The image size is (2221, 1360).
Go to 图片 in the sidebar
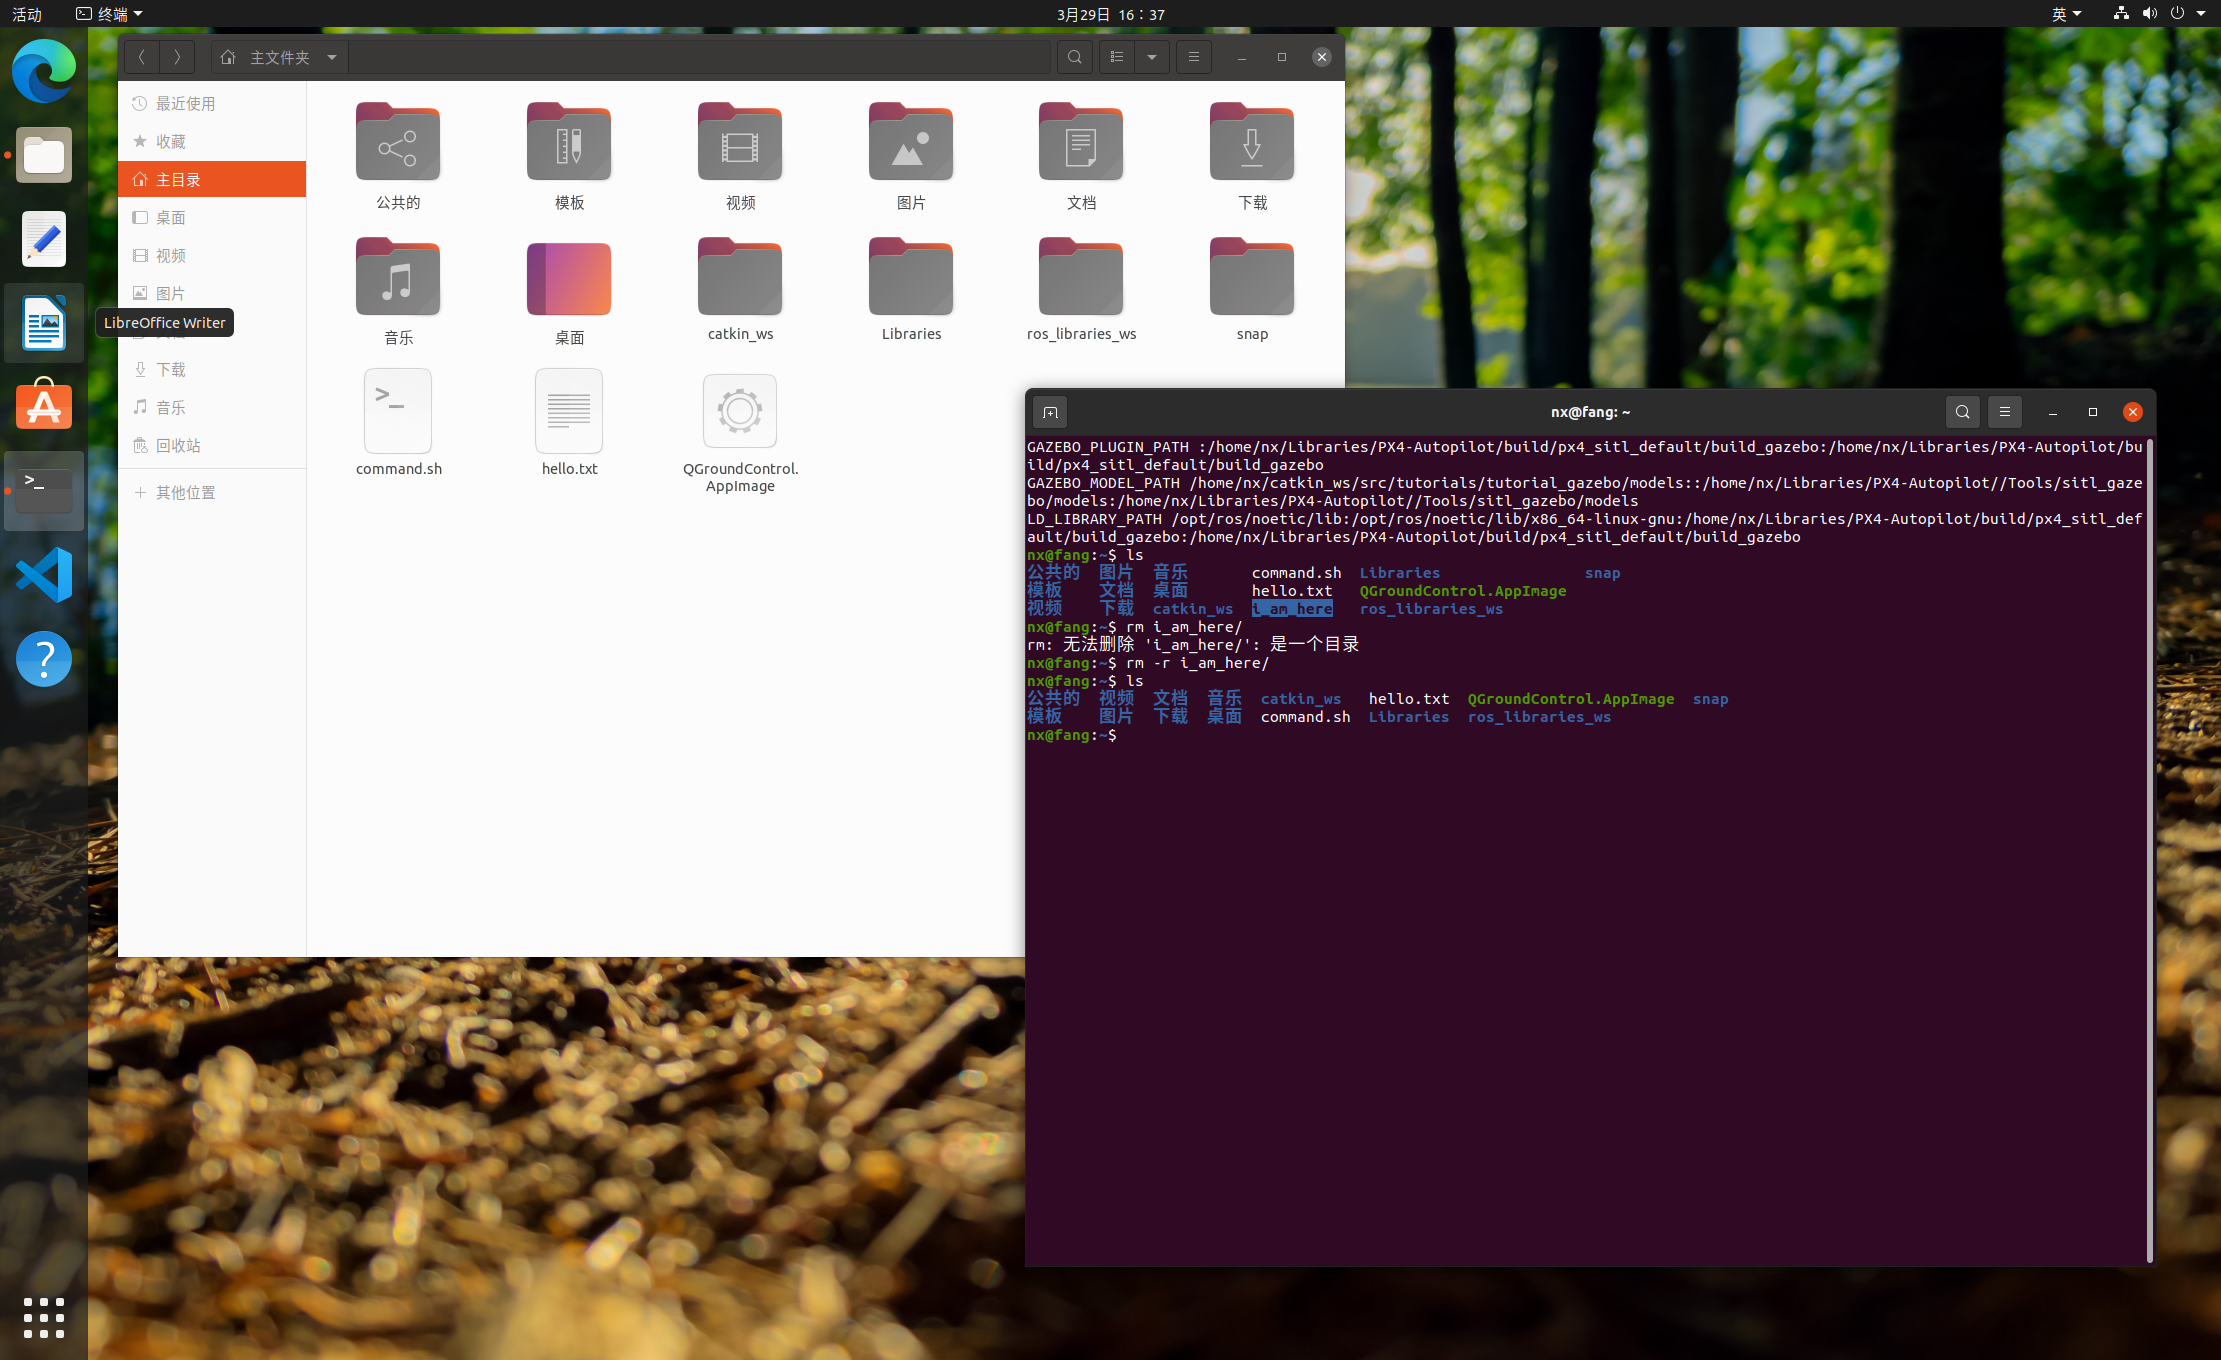click(212, 293)
